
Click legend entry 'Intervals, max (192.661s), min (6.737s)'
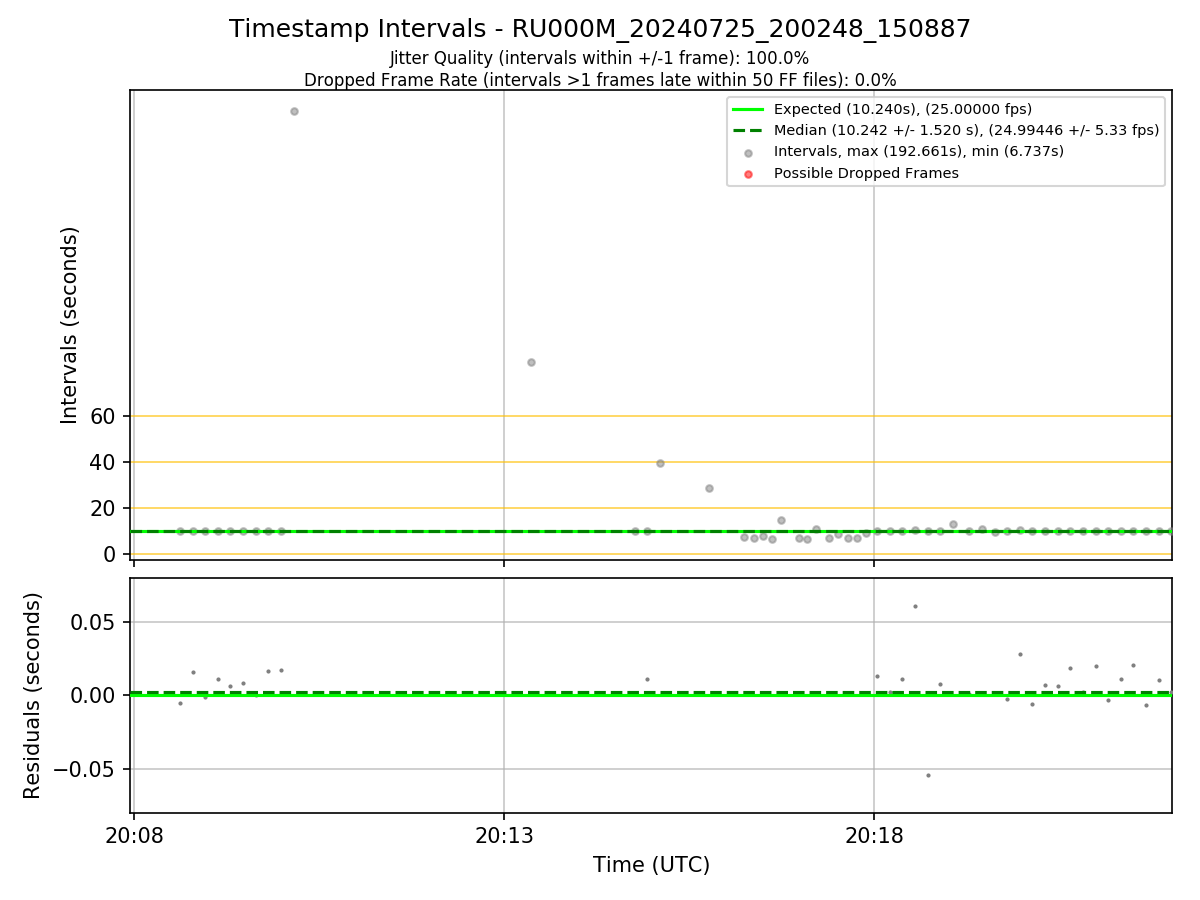click(x=919, y=152)
